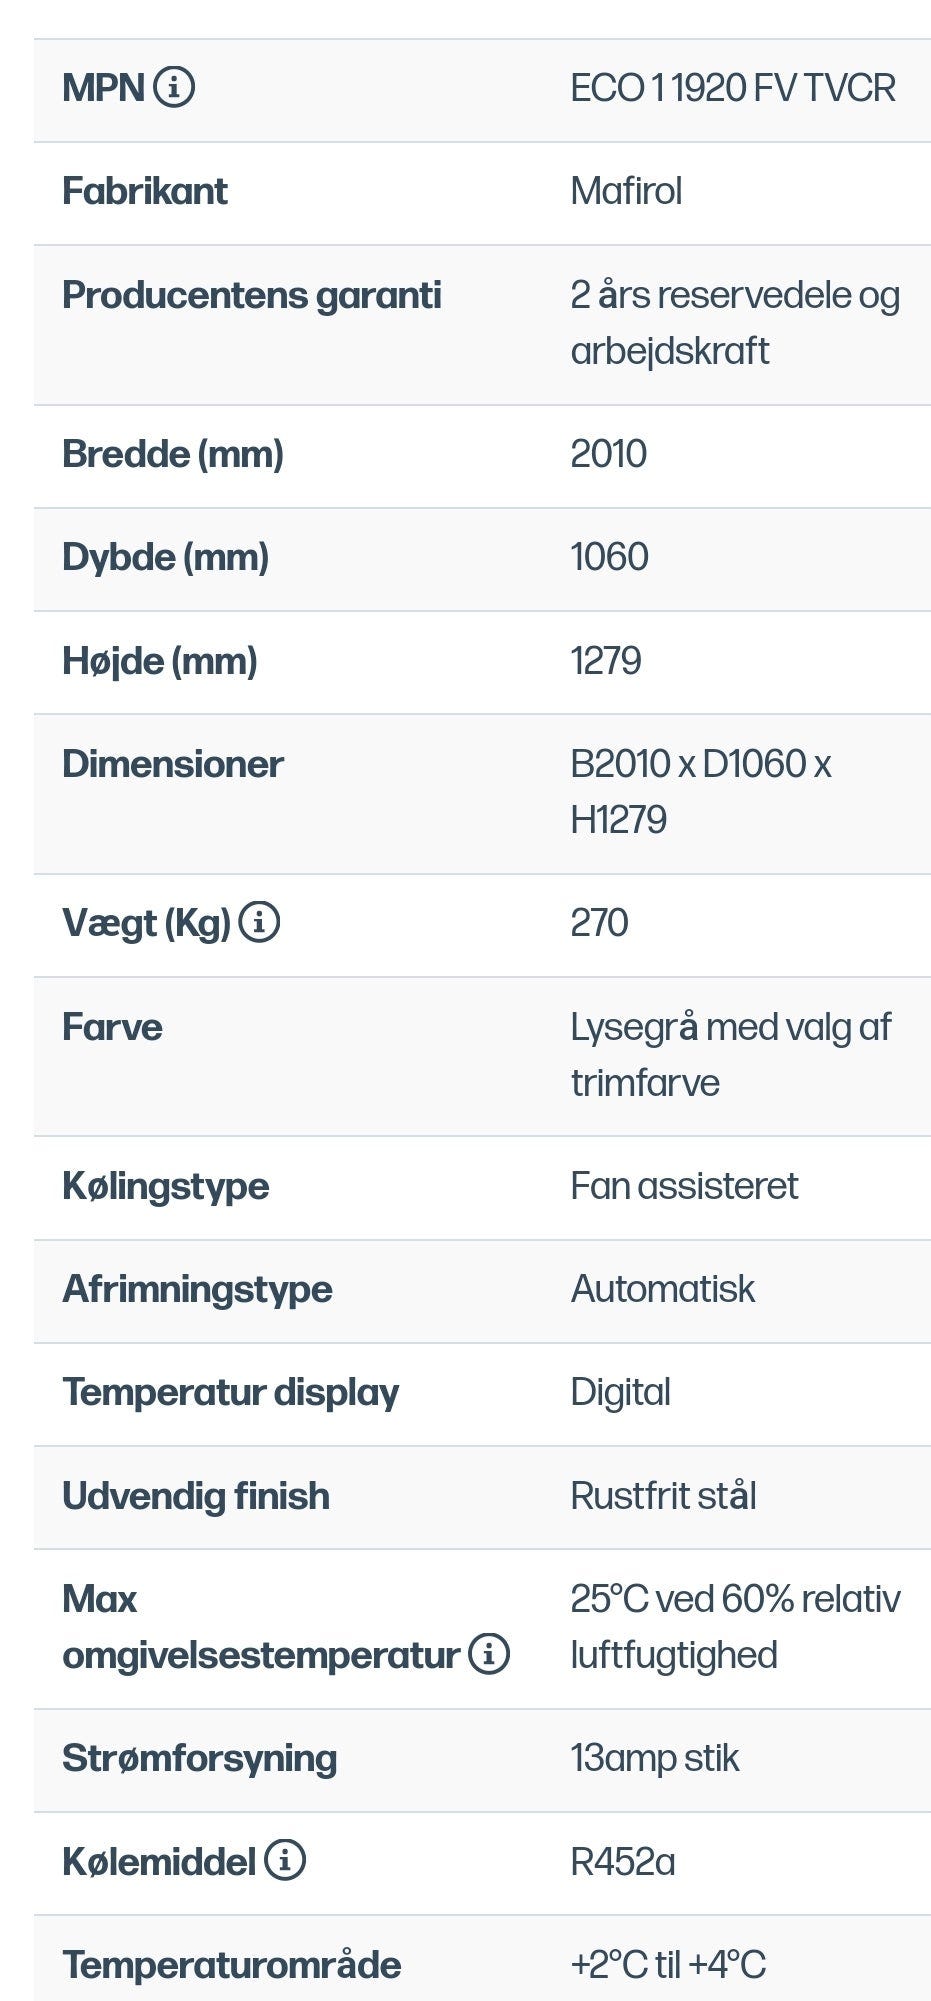Click the Kølingstype value Fan assisteret
The width and height of the screenshot is (931, 2001).
click(x=684, y=1186)
